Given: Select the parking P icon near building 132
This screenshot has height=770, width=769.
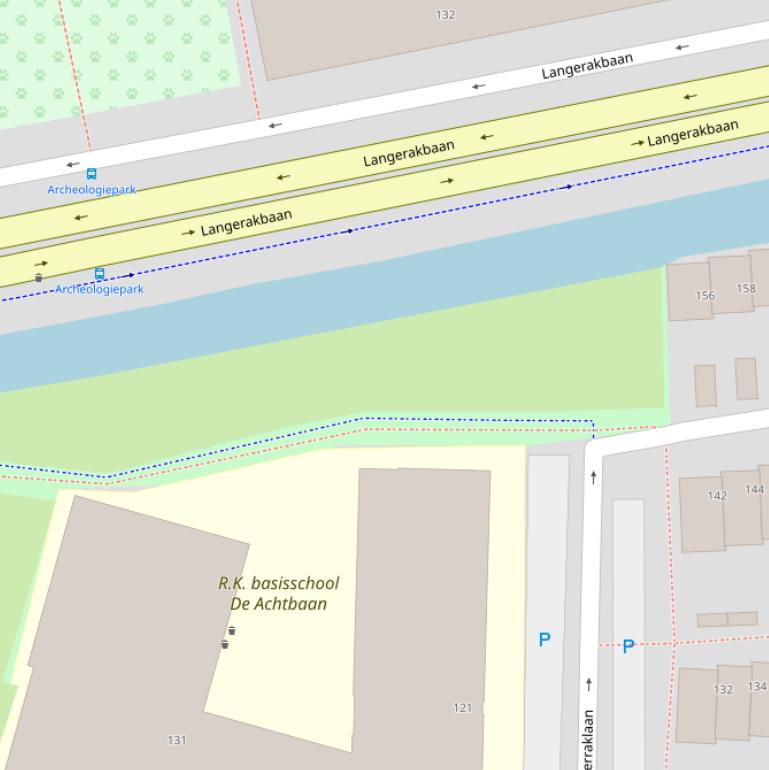Looking at the screenshot, I should pos(628,647).
